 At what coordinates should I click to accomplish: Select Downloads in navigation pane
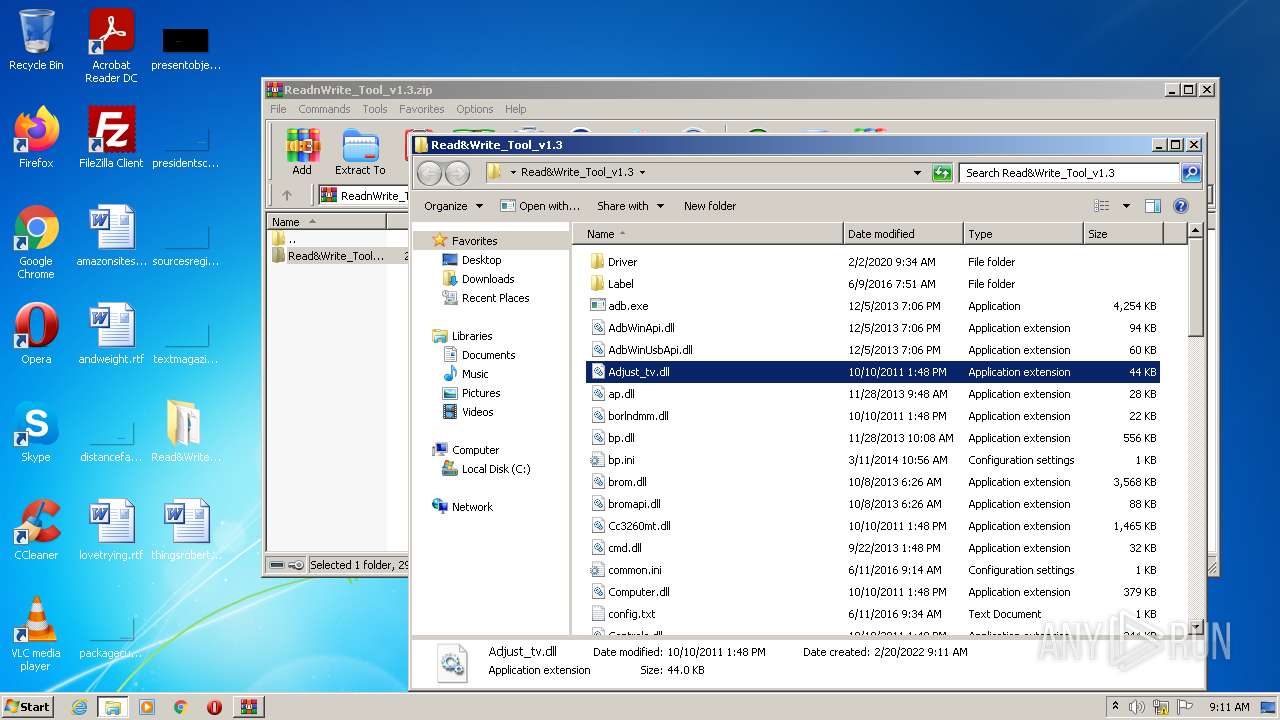pos(488,279)
